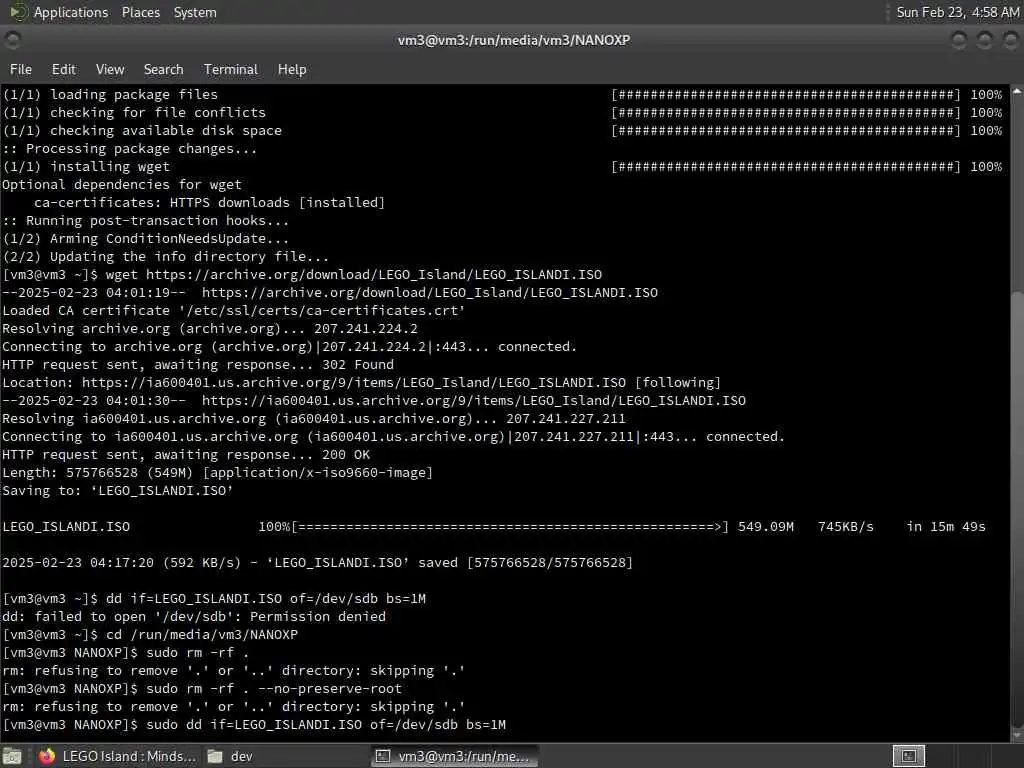Click the clock showing Sun Feb 23
1024x768 pixels.
957,12
